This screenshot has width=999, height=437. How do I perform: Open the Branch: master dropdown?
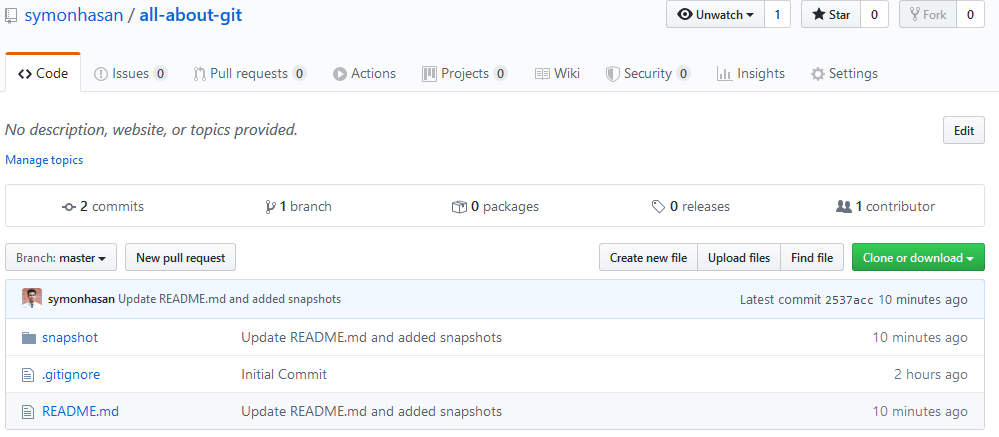click(x=61, y=257)
